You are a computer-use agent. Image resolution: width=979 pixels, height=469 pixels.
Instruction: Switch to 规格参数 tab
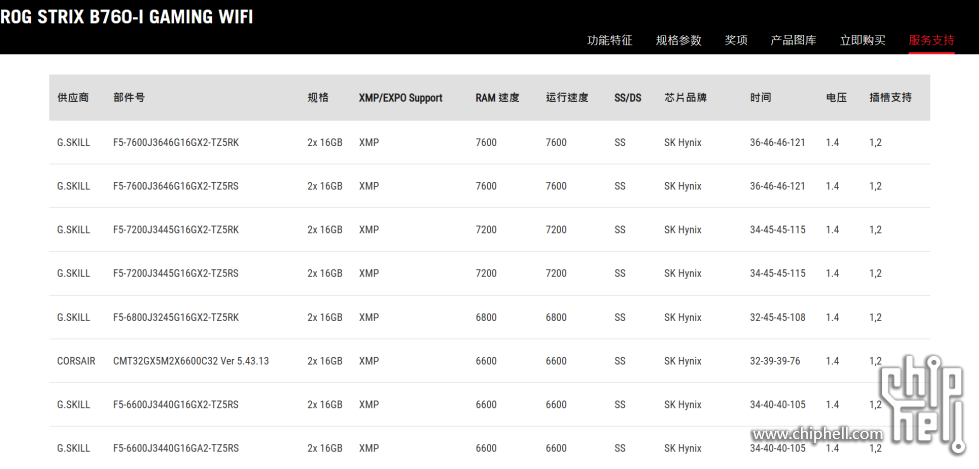click(x=679, y=41)
